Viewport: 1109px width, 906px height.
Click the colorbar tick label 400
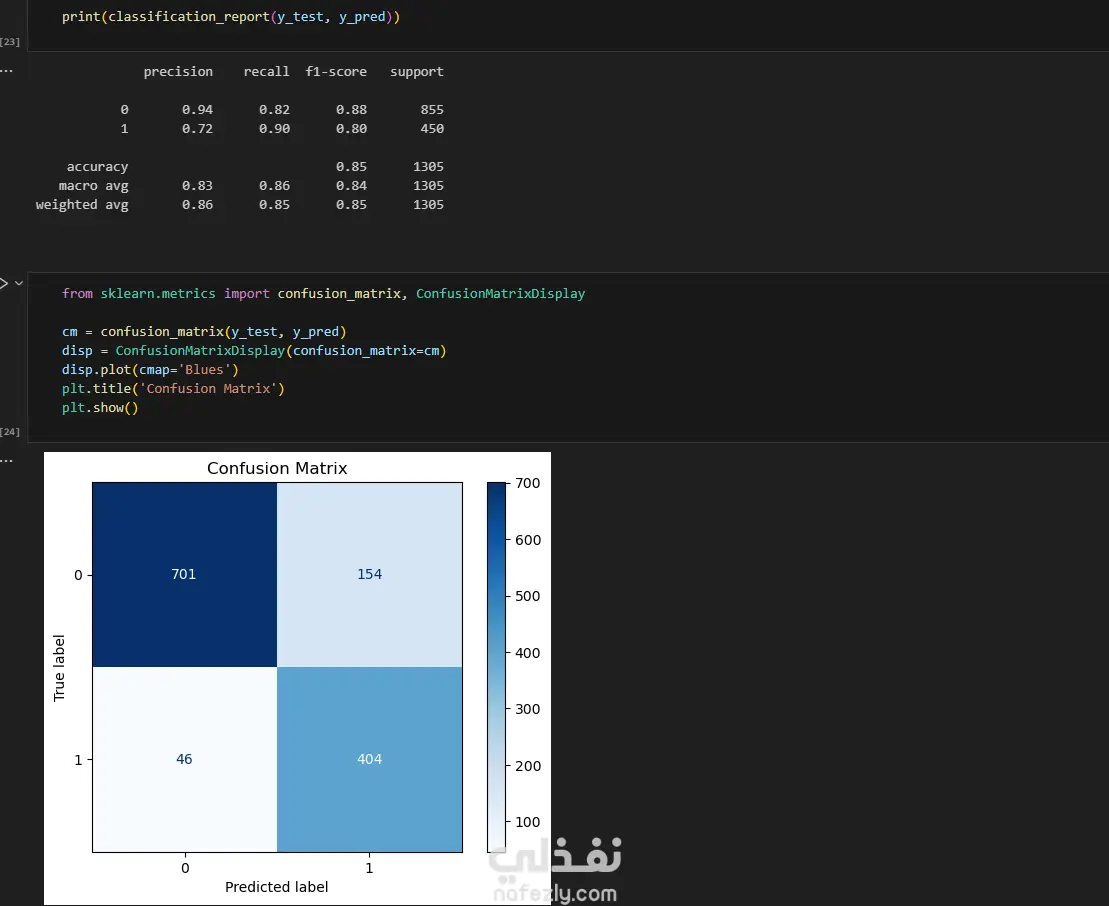click(x=528, y=654)
